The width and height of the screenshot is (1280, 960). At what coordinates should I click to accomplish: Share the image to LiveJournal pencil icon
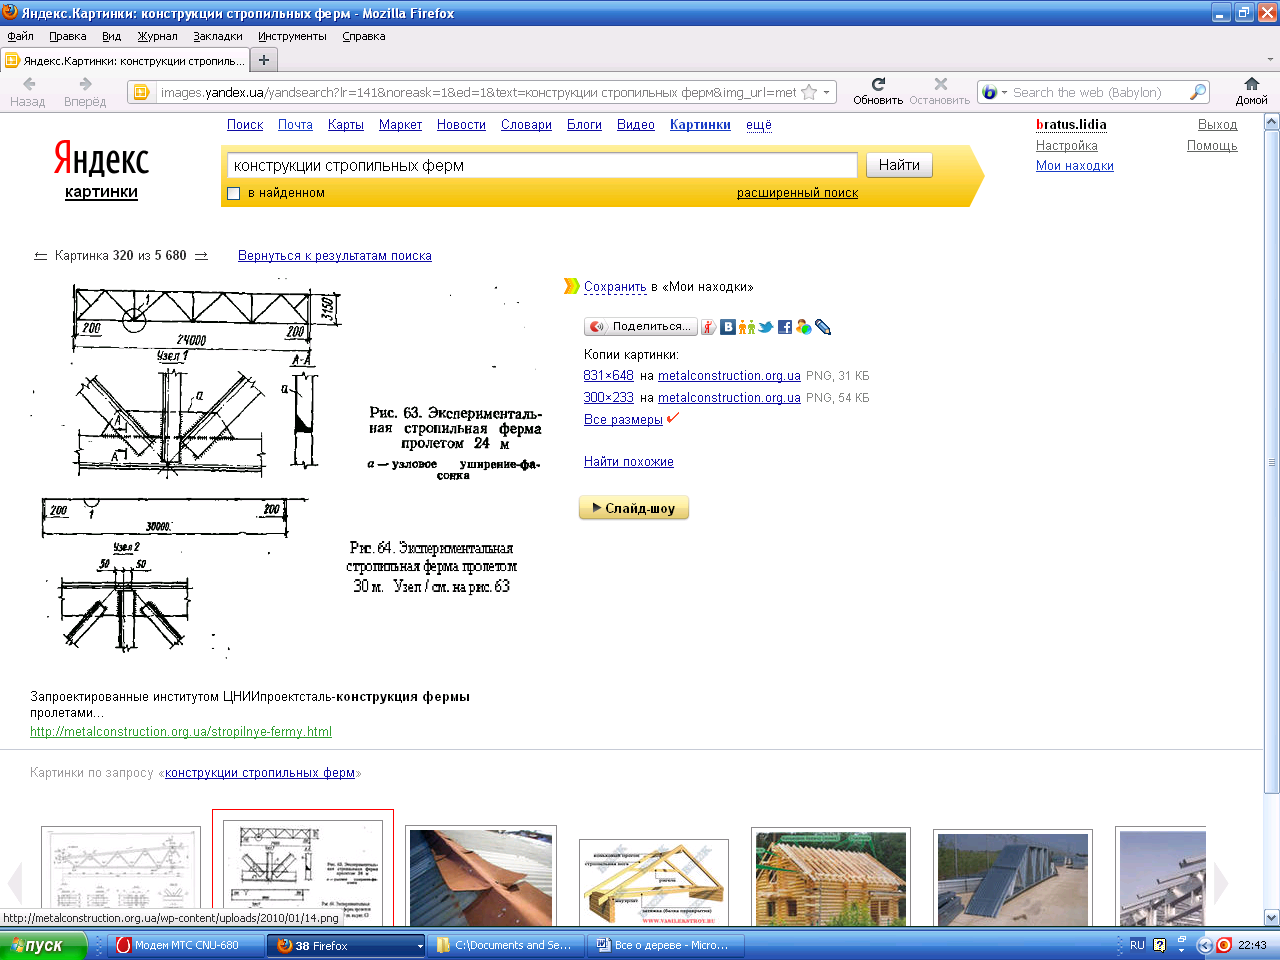[x=823, y=327]
